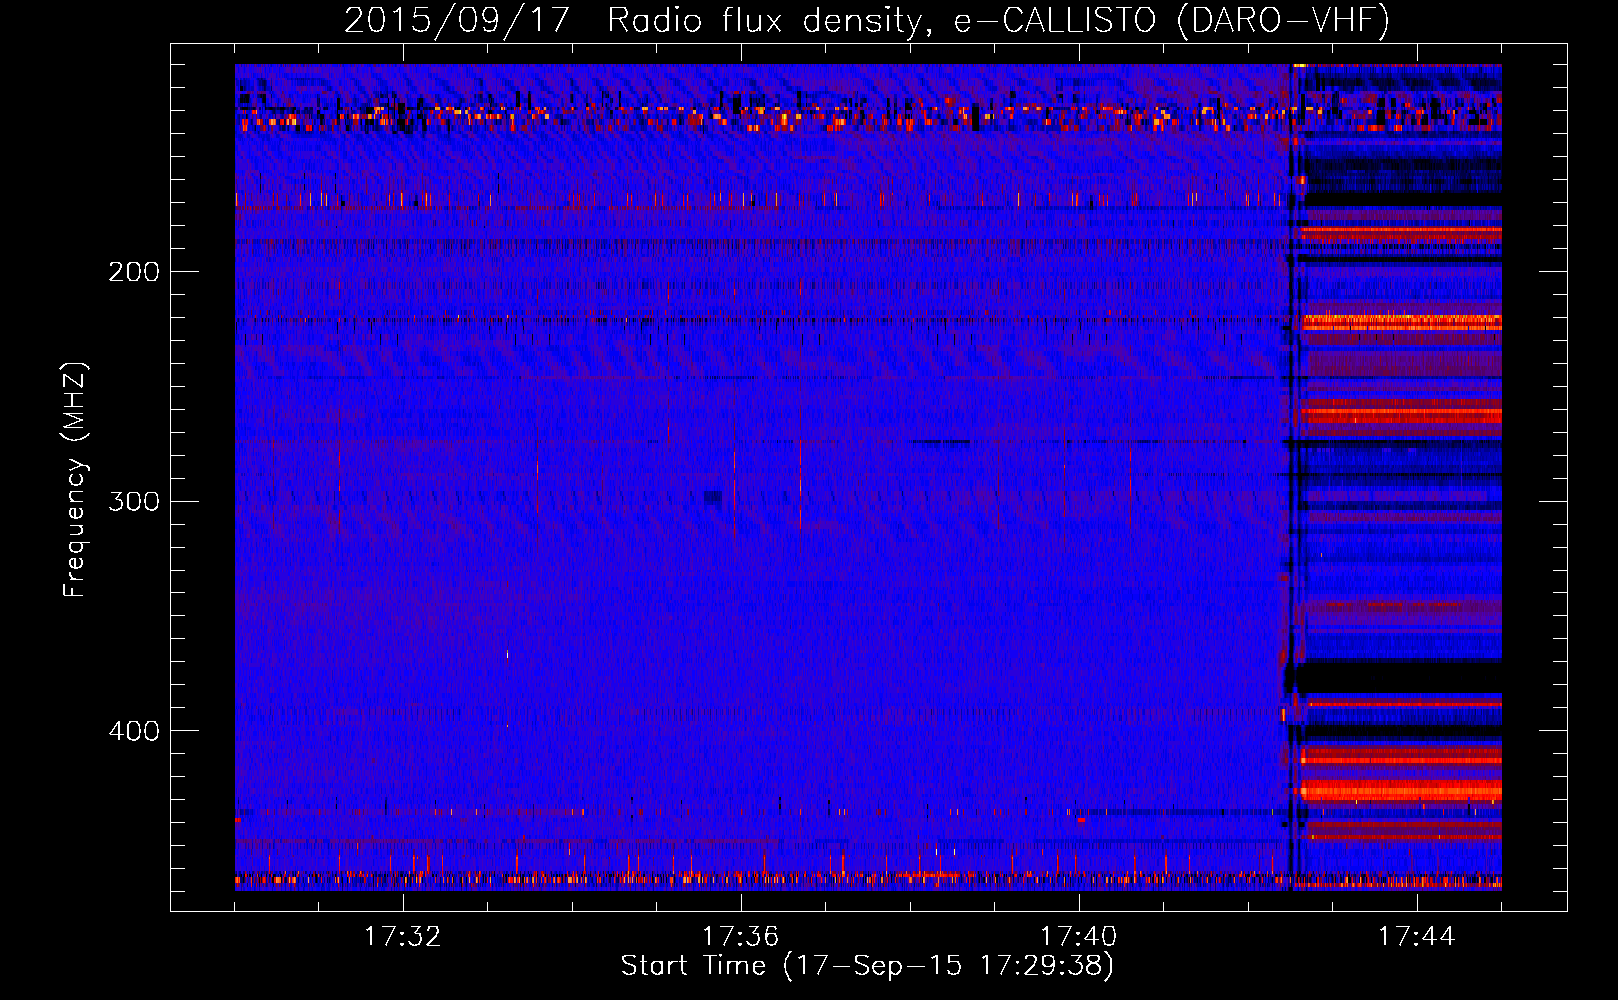Click the plot title "Radio flux density, e-CALLISTO (DARO-VHF)"
This screenshot has height=1000, width=1618.
pos(998,20)
